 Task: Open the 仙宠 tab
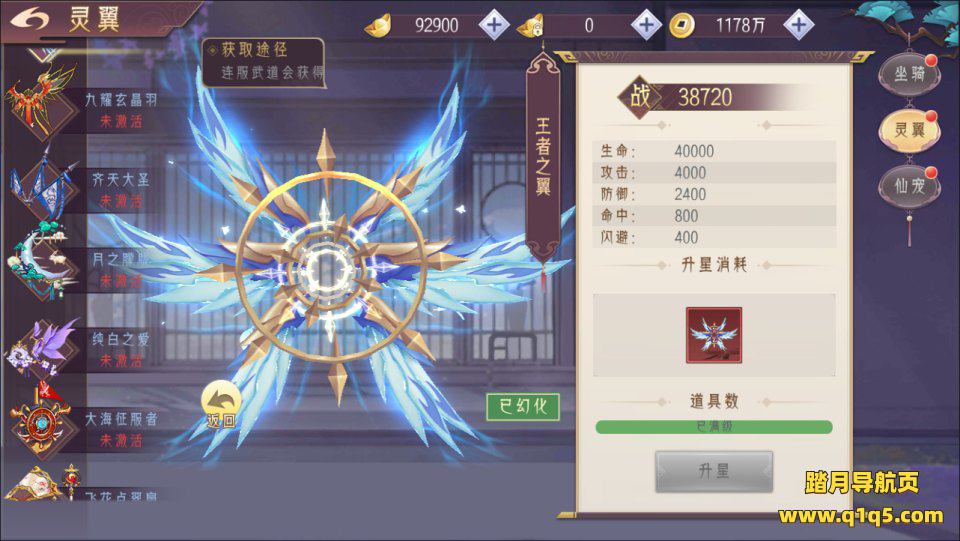tap(909, 185)
